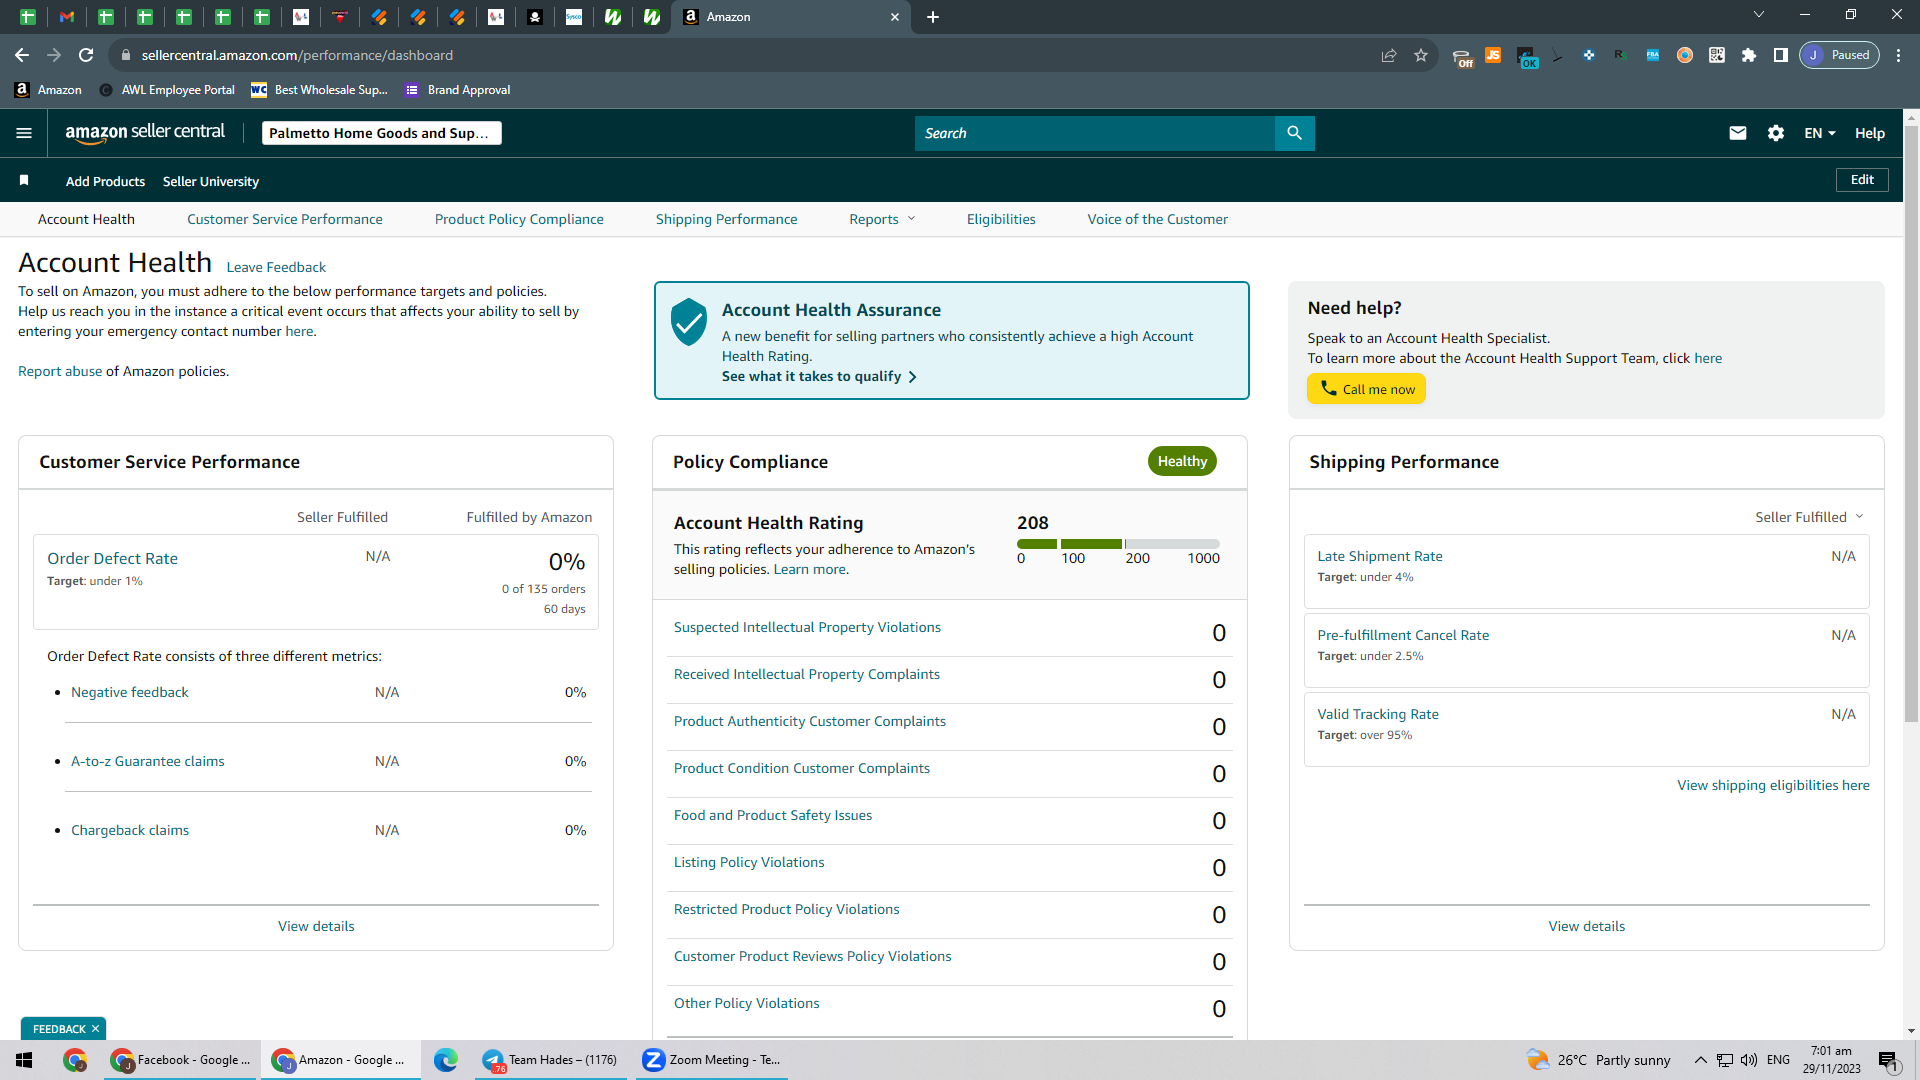Click the search magnifier button

click(1294, 133)
